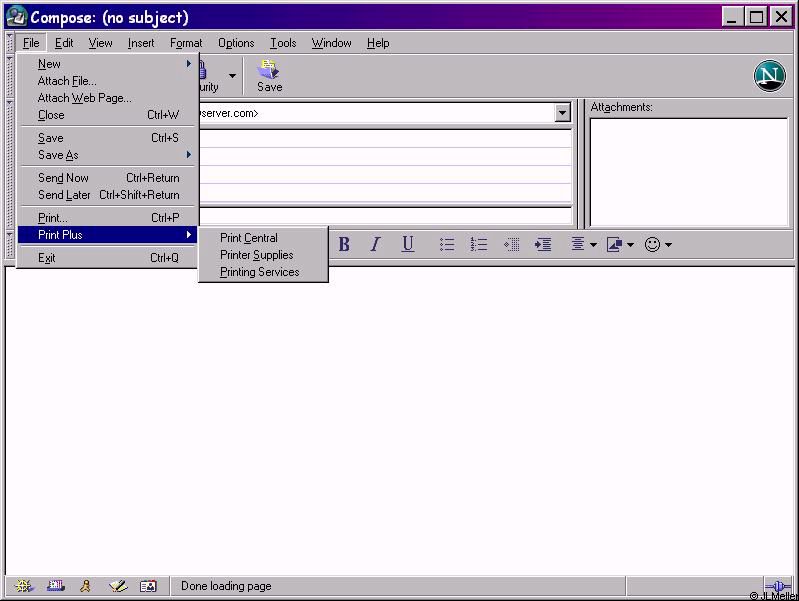Increase text indent with indent icon
The height and width of the screenshot is (601, 799).
click(543, 245)
